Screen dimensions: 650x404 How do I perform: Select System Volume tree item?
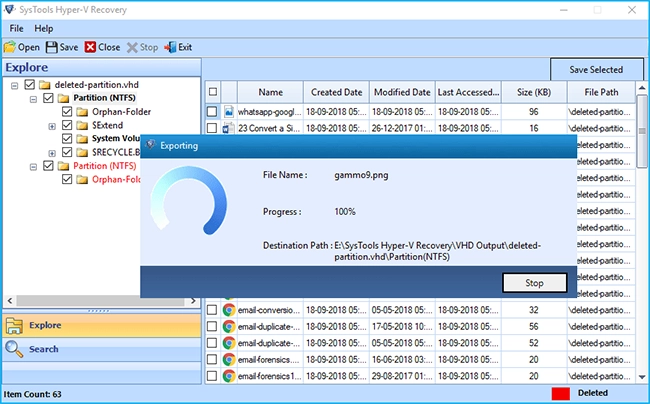coord(116,138)
